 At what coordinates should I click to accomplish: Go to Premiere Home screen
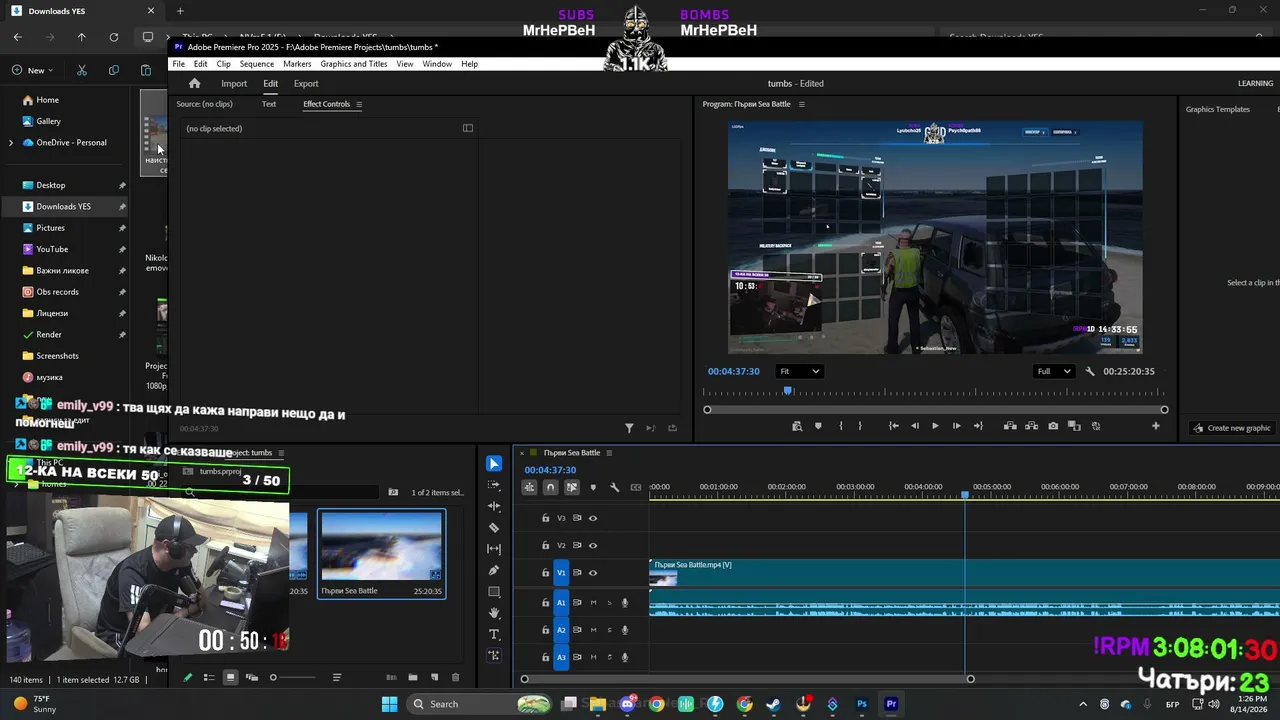[x=195, y=83]
